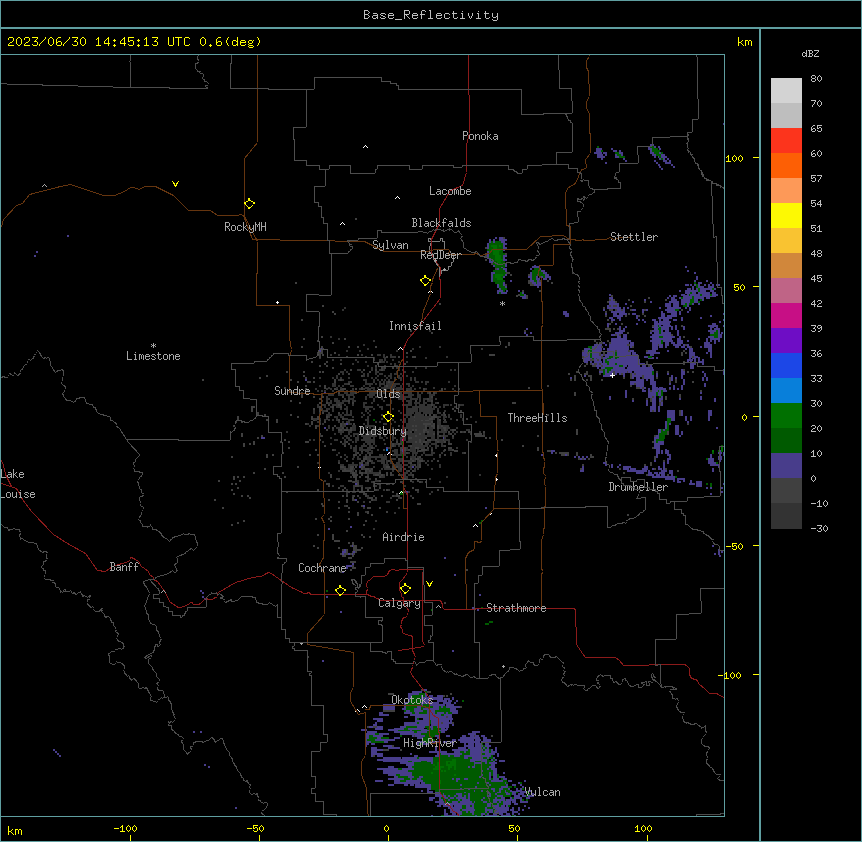Click the Innisfail city label

coord(415,326)
